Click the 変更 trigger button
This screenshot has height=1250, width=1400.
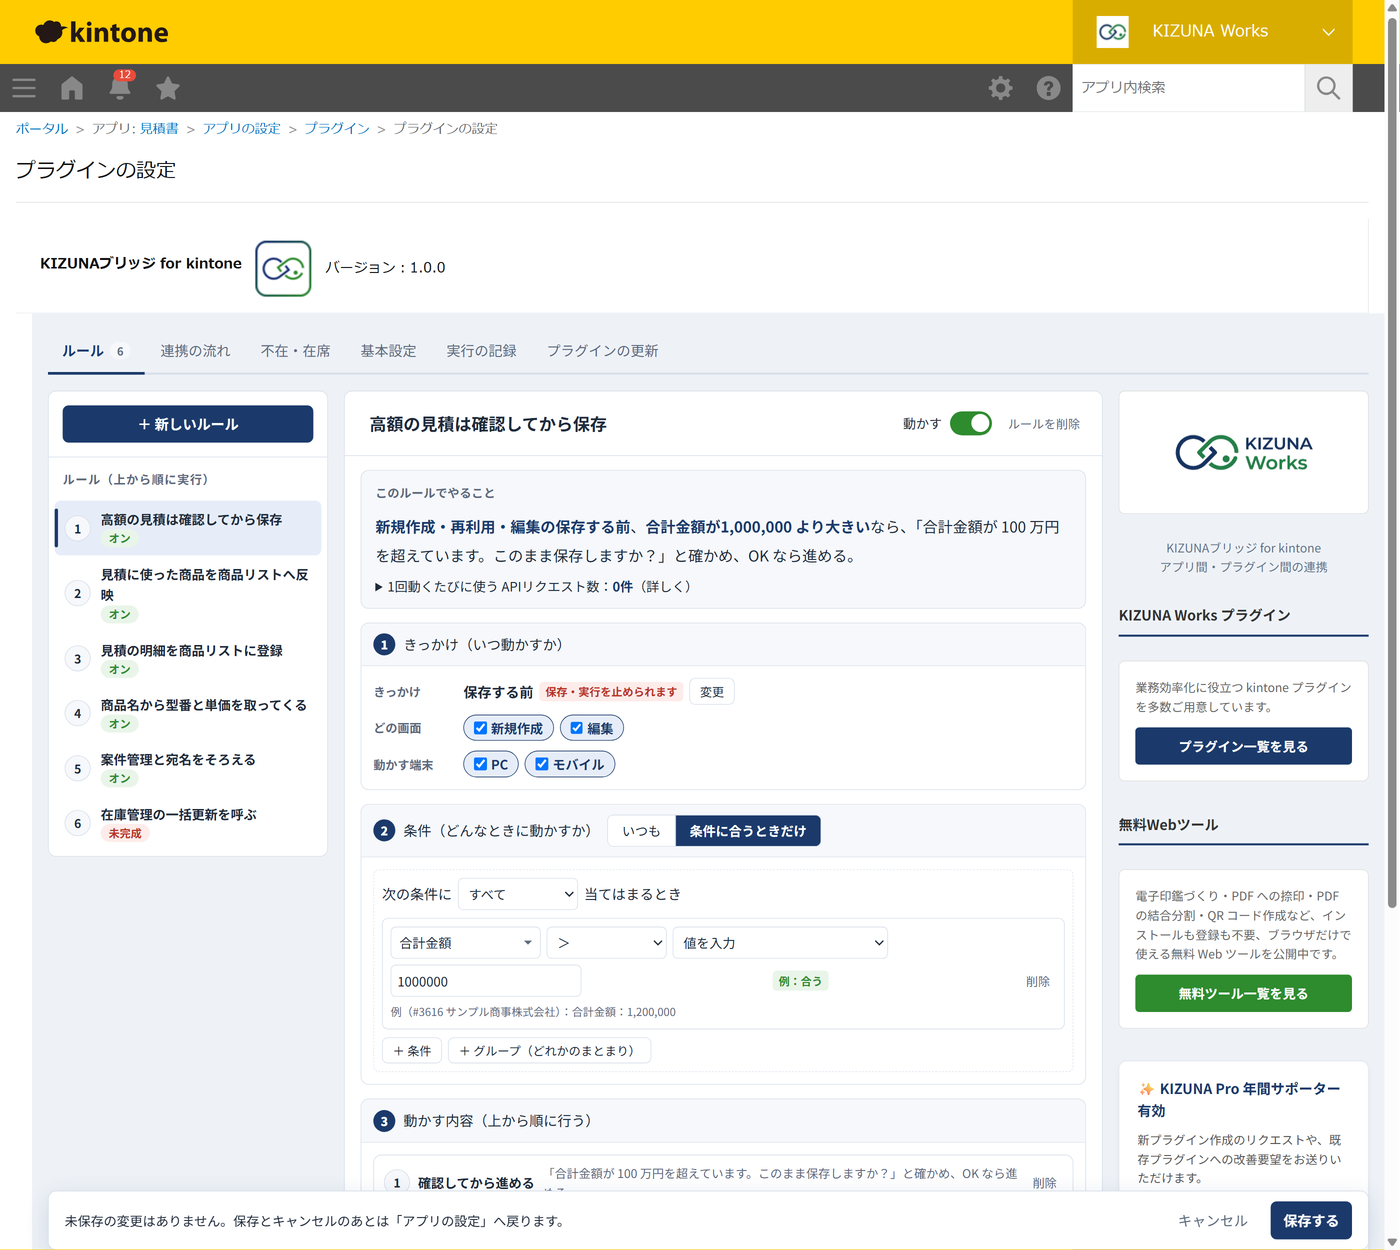(712, 692)
